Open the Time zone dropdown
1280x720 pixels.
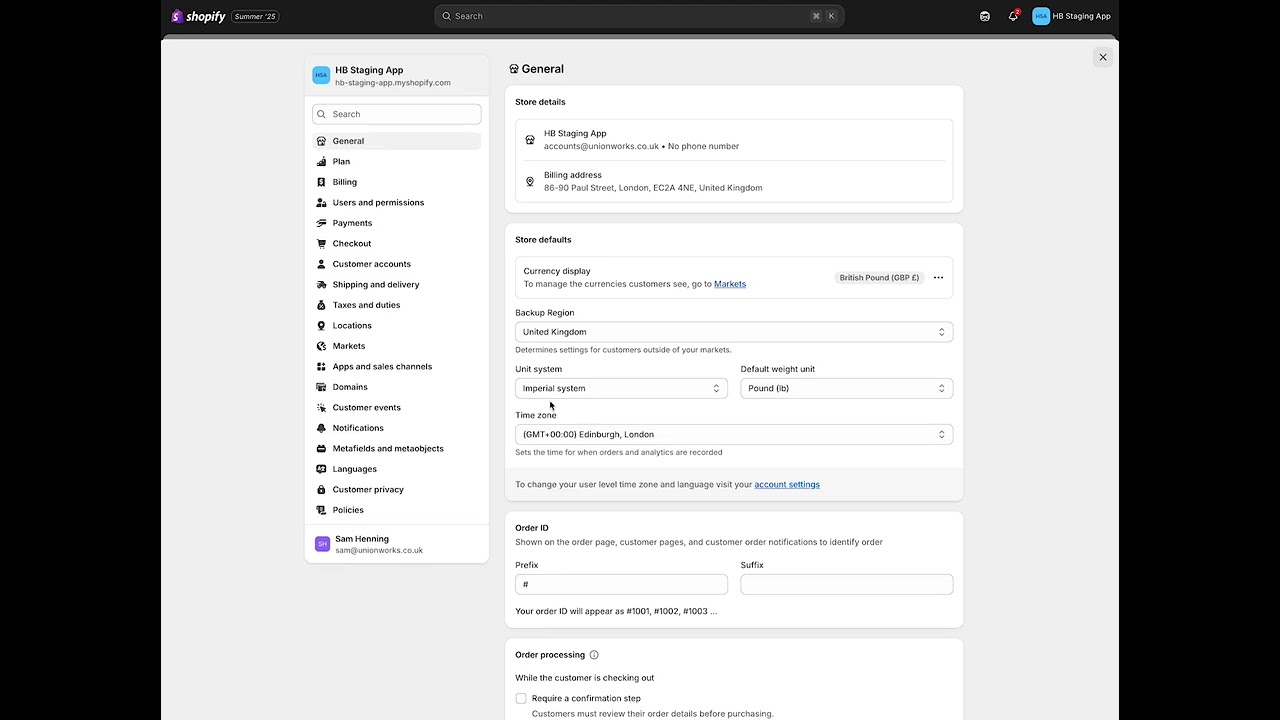point(734,434)
